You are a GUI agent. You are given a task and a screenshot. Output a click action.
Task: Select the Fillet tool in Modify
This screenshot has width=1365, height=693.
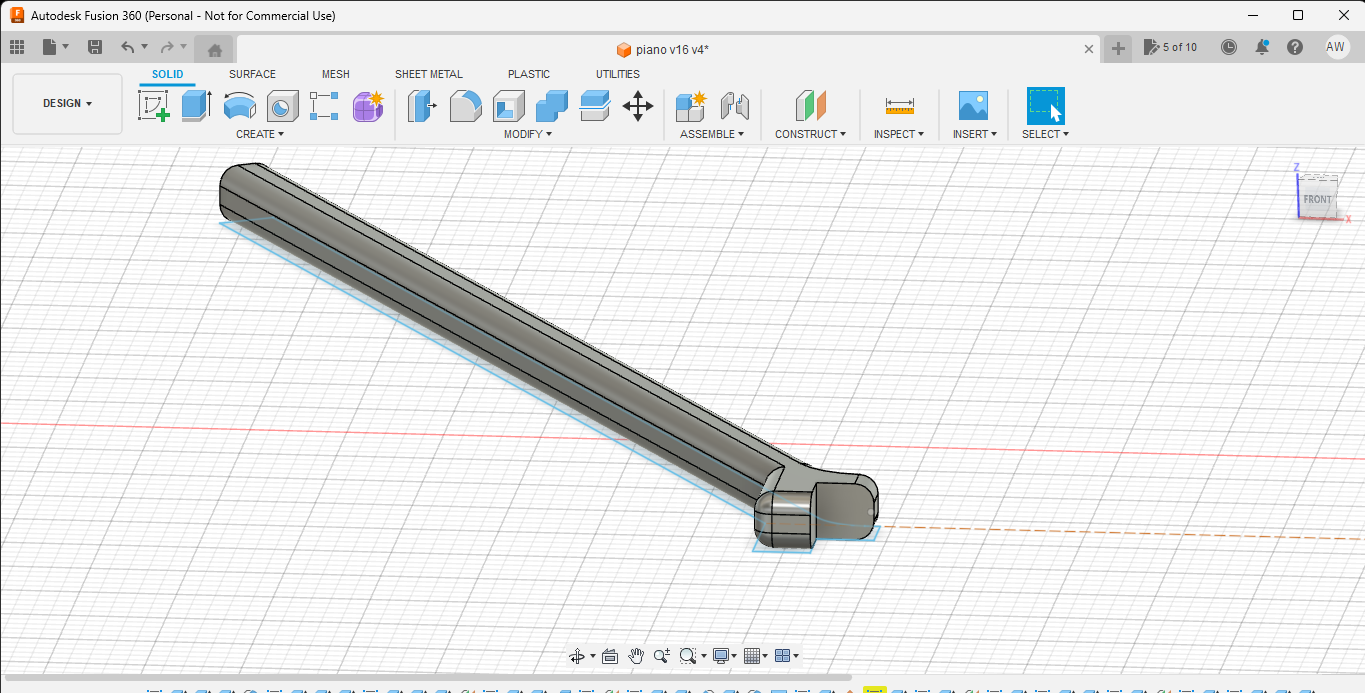465,105
